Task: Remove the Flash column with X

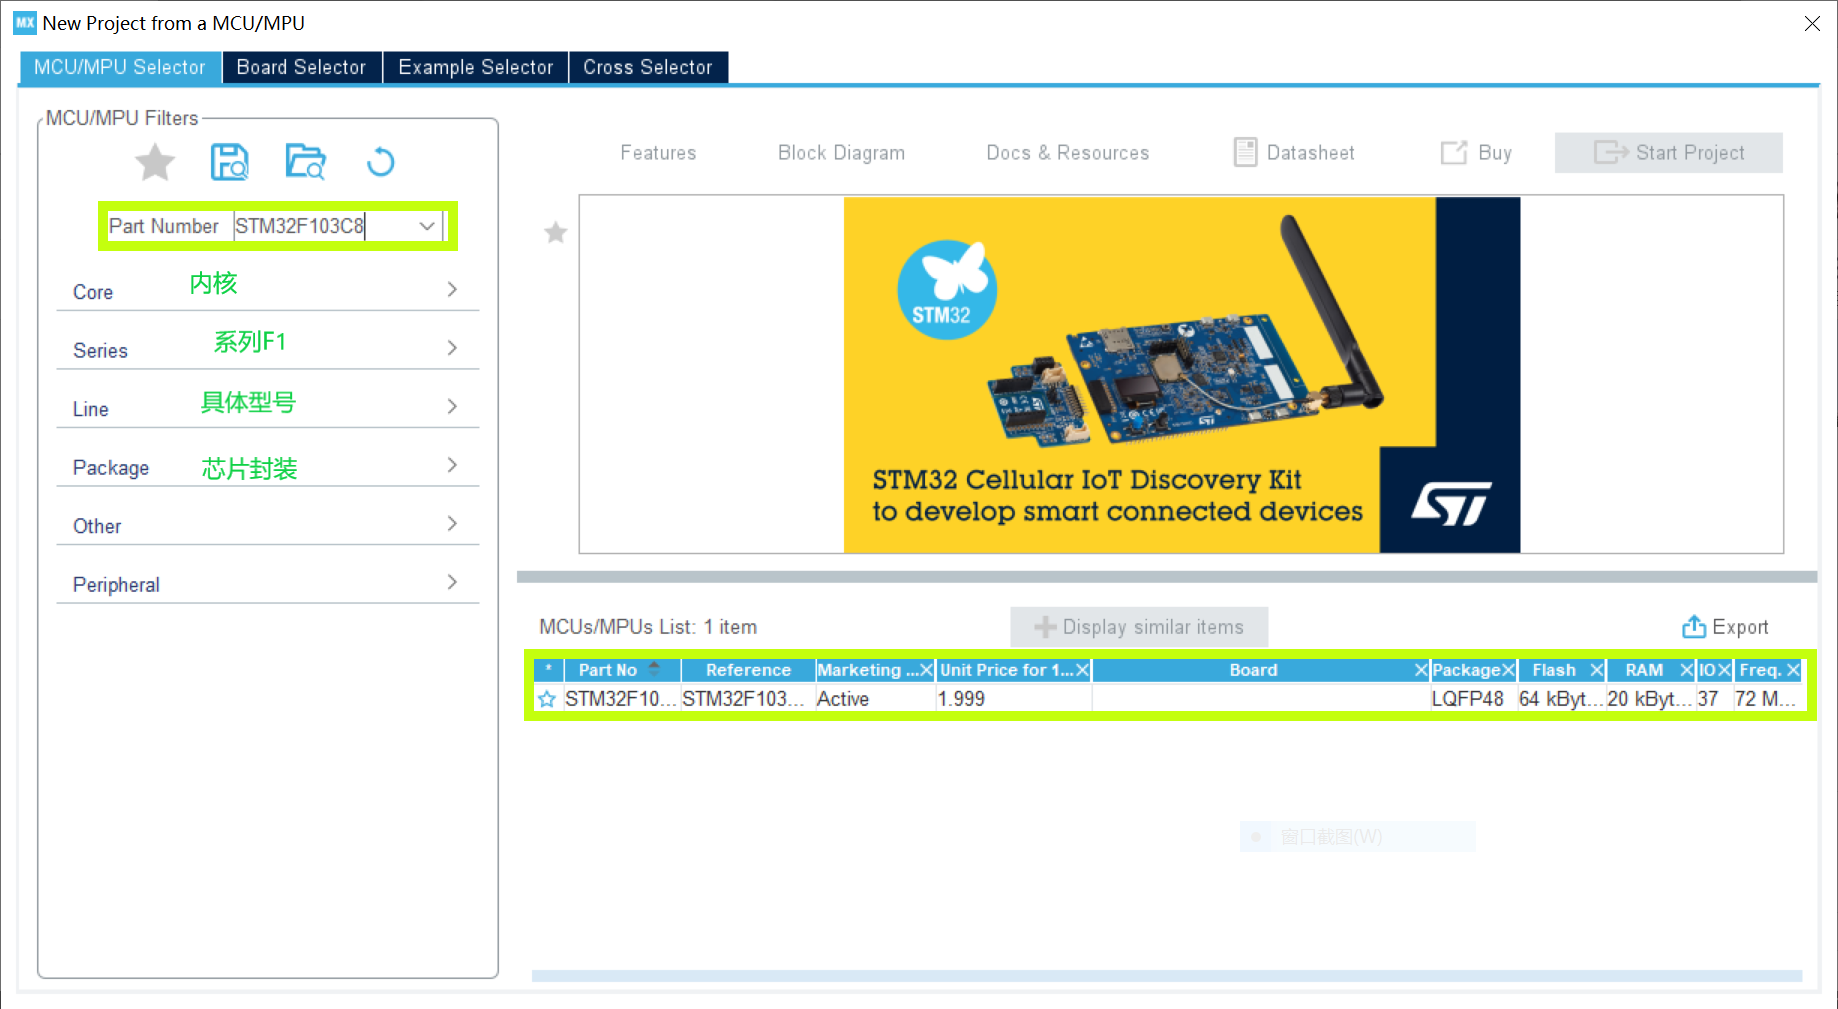Action: [x=1597, y=670]
